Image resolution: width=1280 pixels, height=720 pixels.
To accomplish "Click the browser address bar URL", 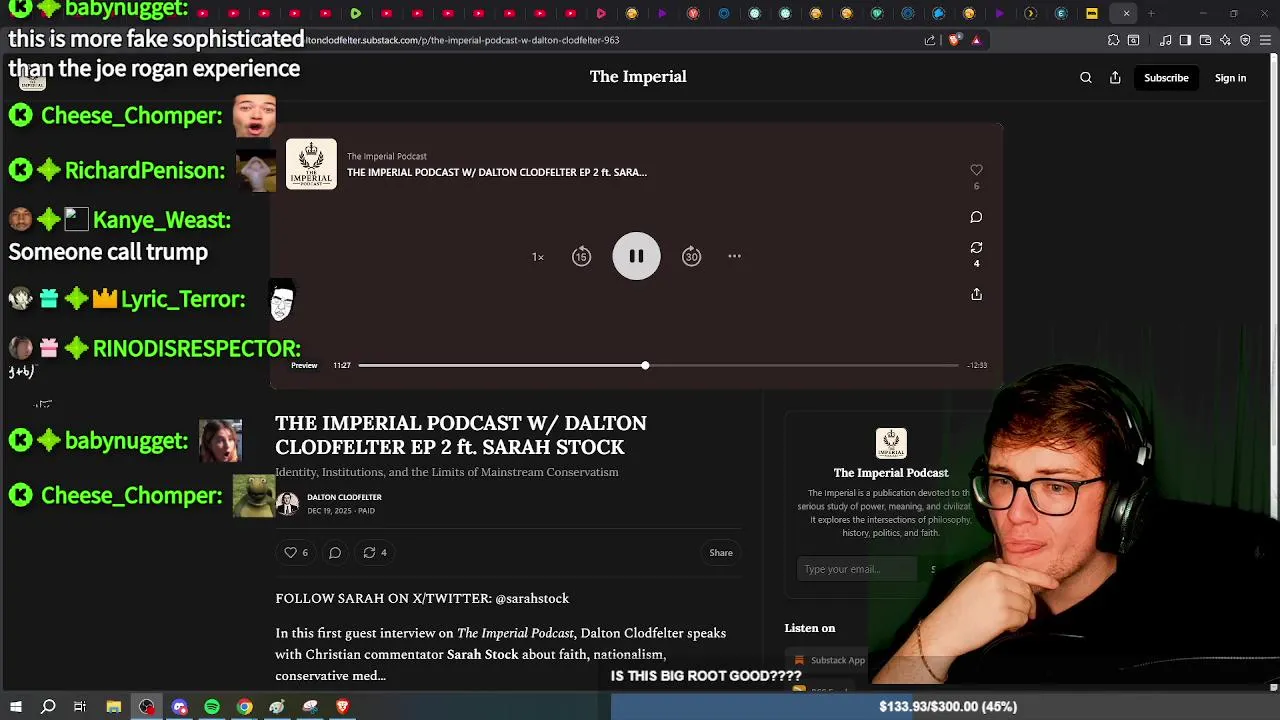I will [x=462, y=40].
